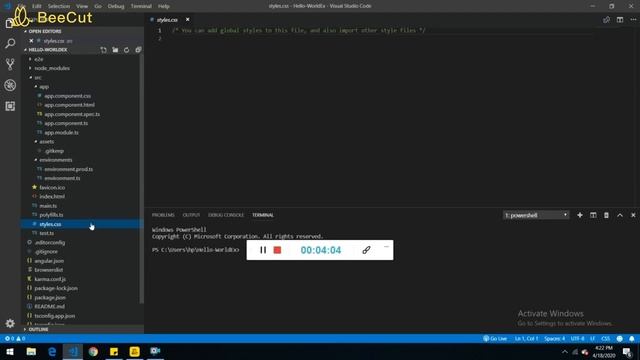Click the link icon on recorder toolbar
Screen dimensions: 640x360
click(366, 250)
